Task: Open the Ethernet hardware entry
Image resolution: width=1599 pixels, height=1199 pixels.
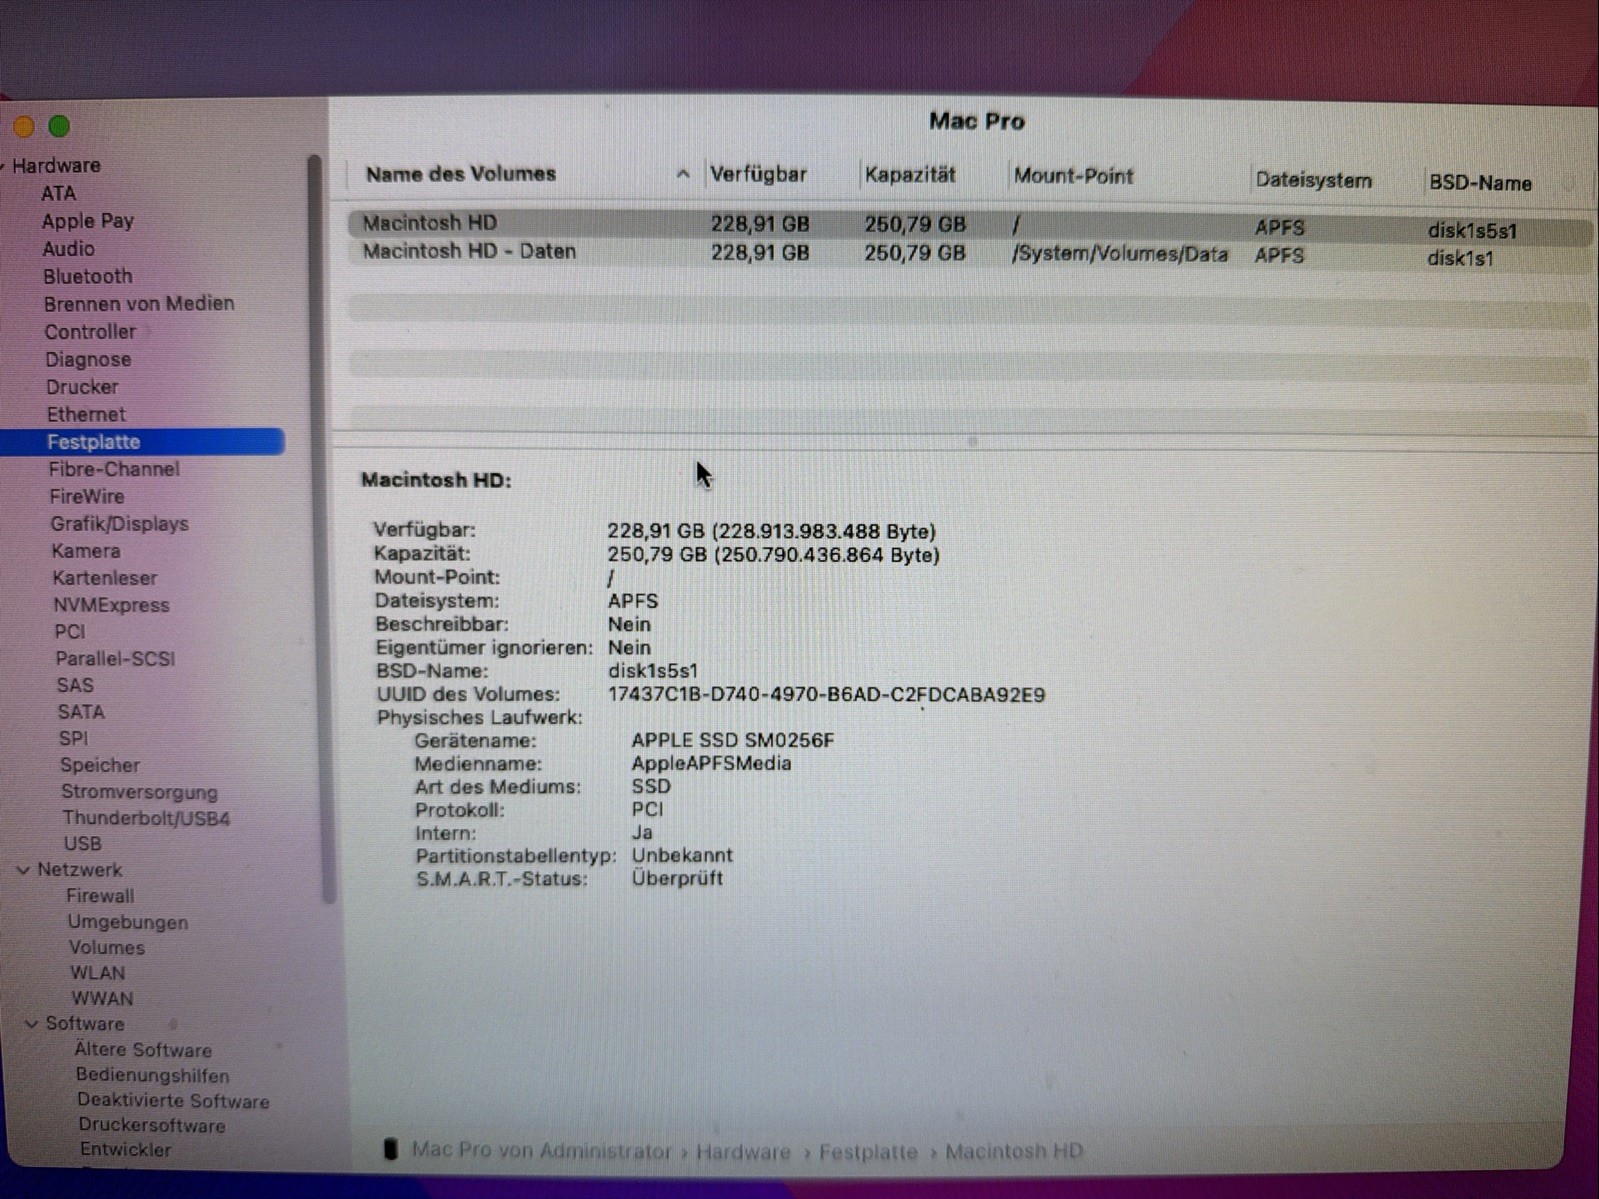Action: coord(86,414)
